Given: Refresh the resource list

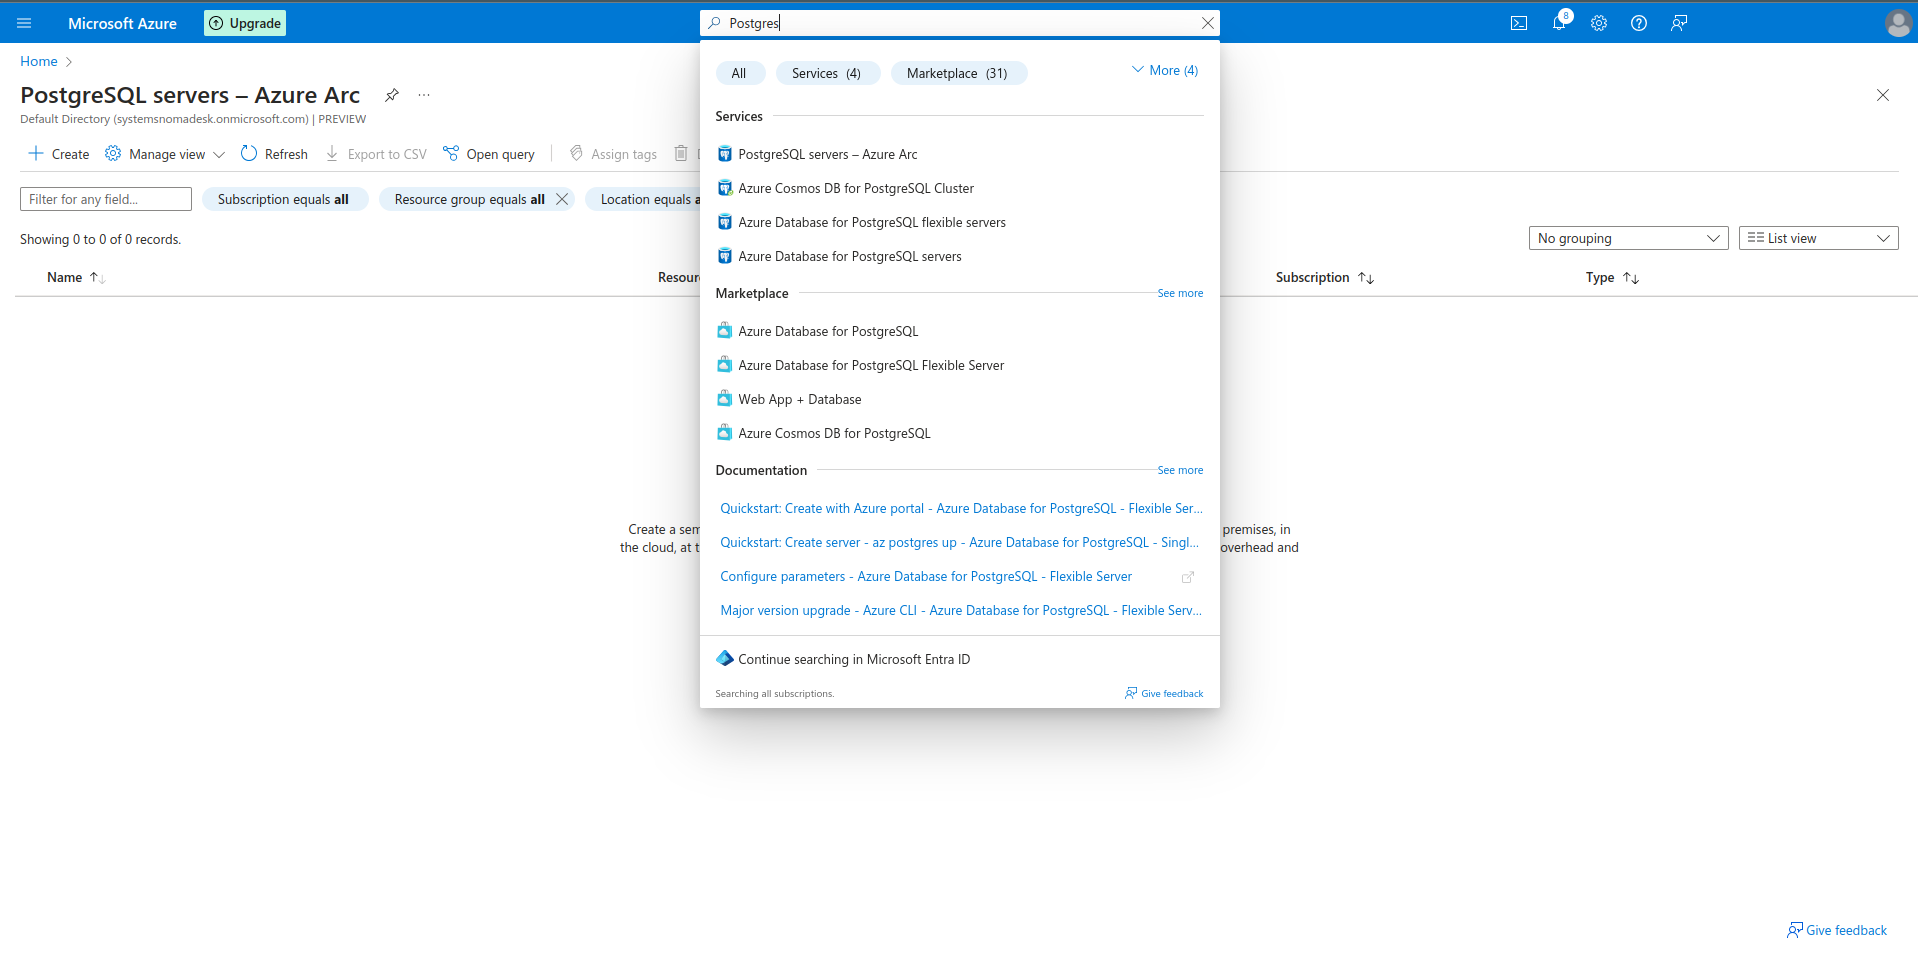Looking at the screenshot, I should click(x=274, y=154).
